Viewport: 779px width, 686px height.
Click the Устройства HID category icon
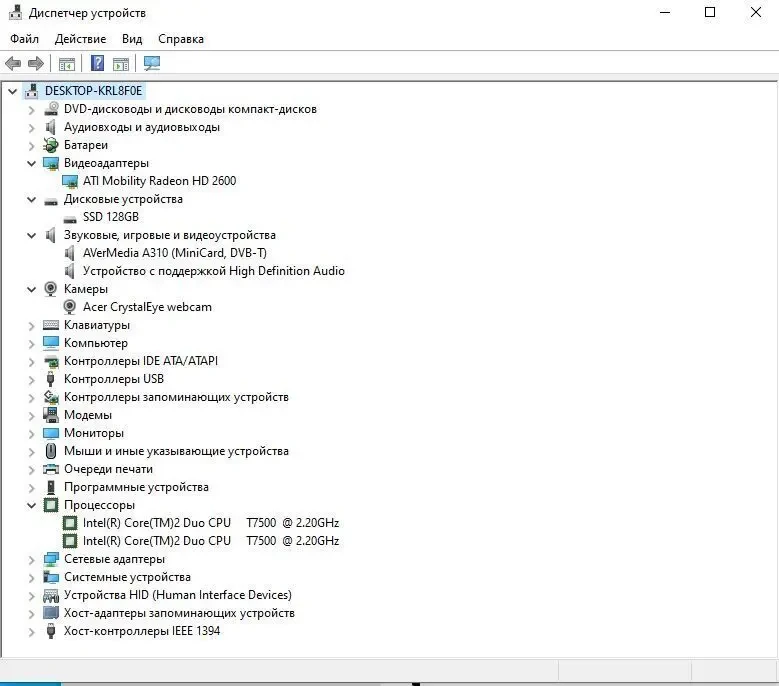tap(51, 595)
